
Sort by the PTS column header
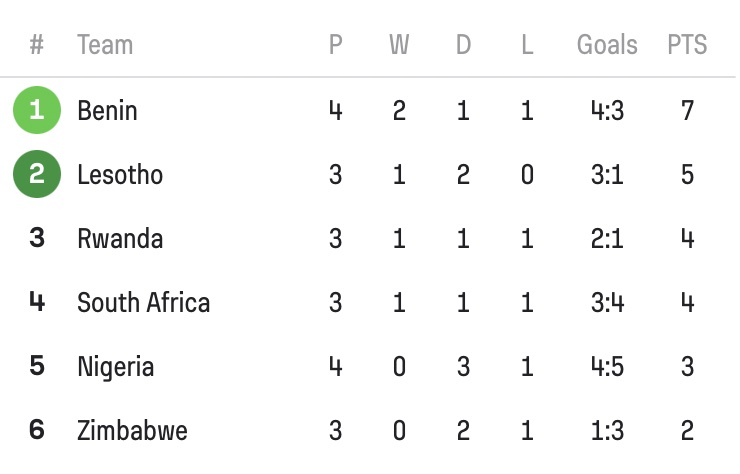687,45
